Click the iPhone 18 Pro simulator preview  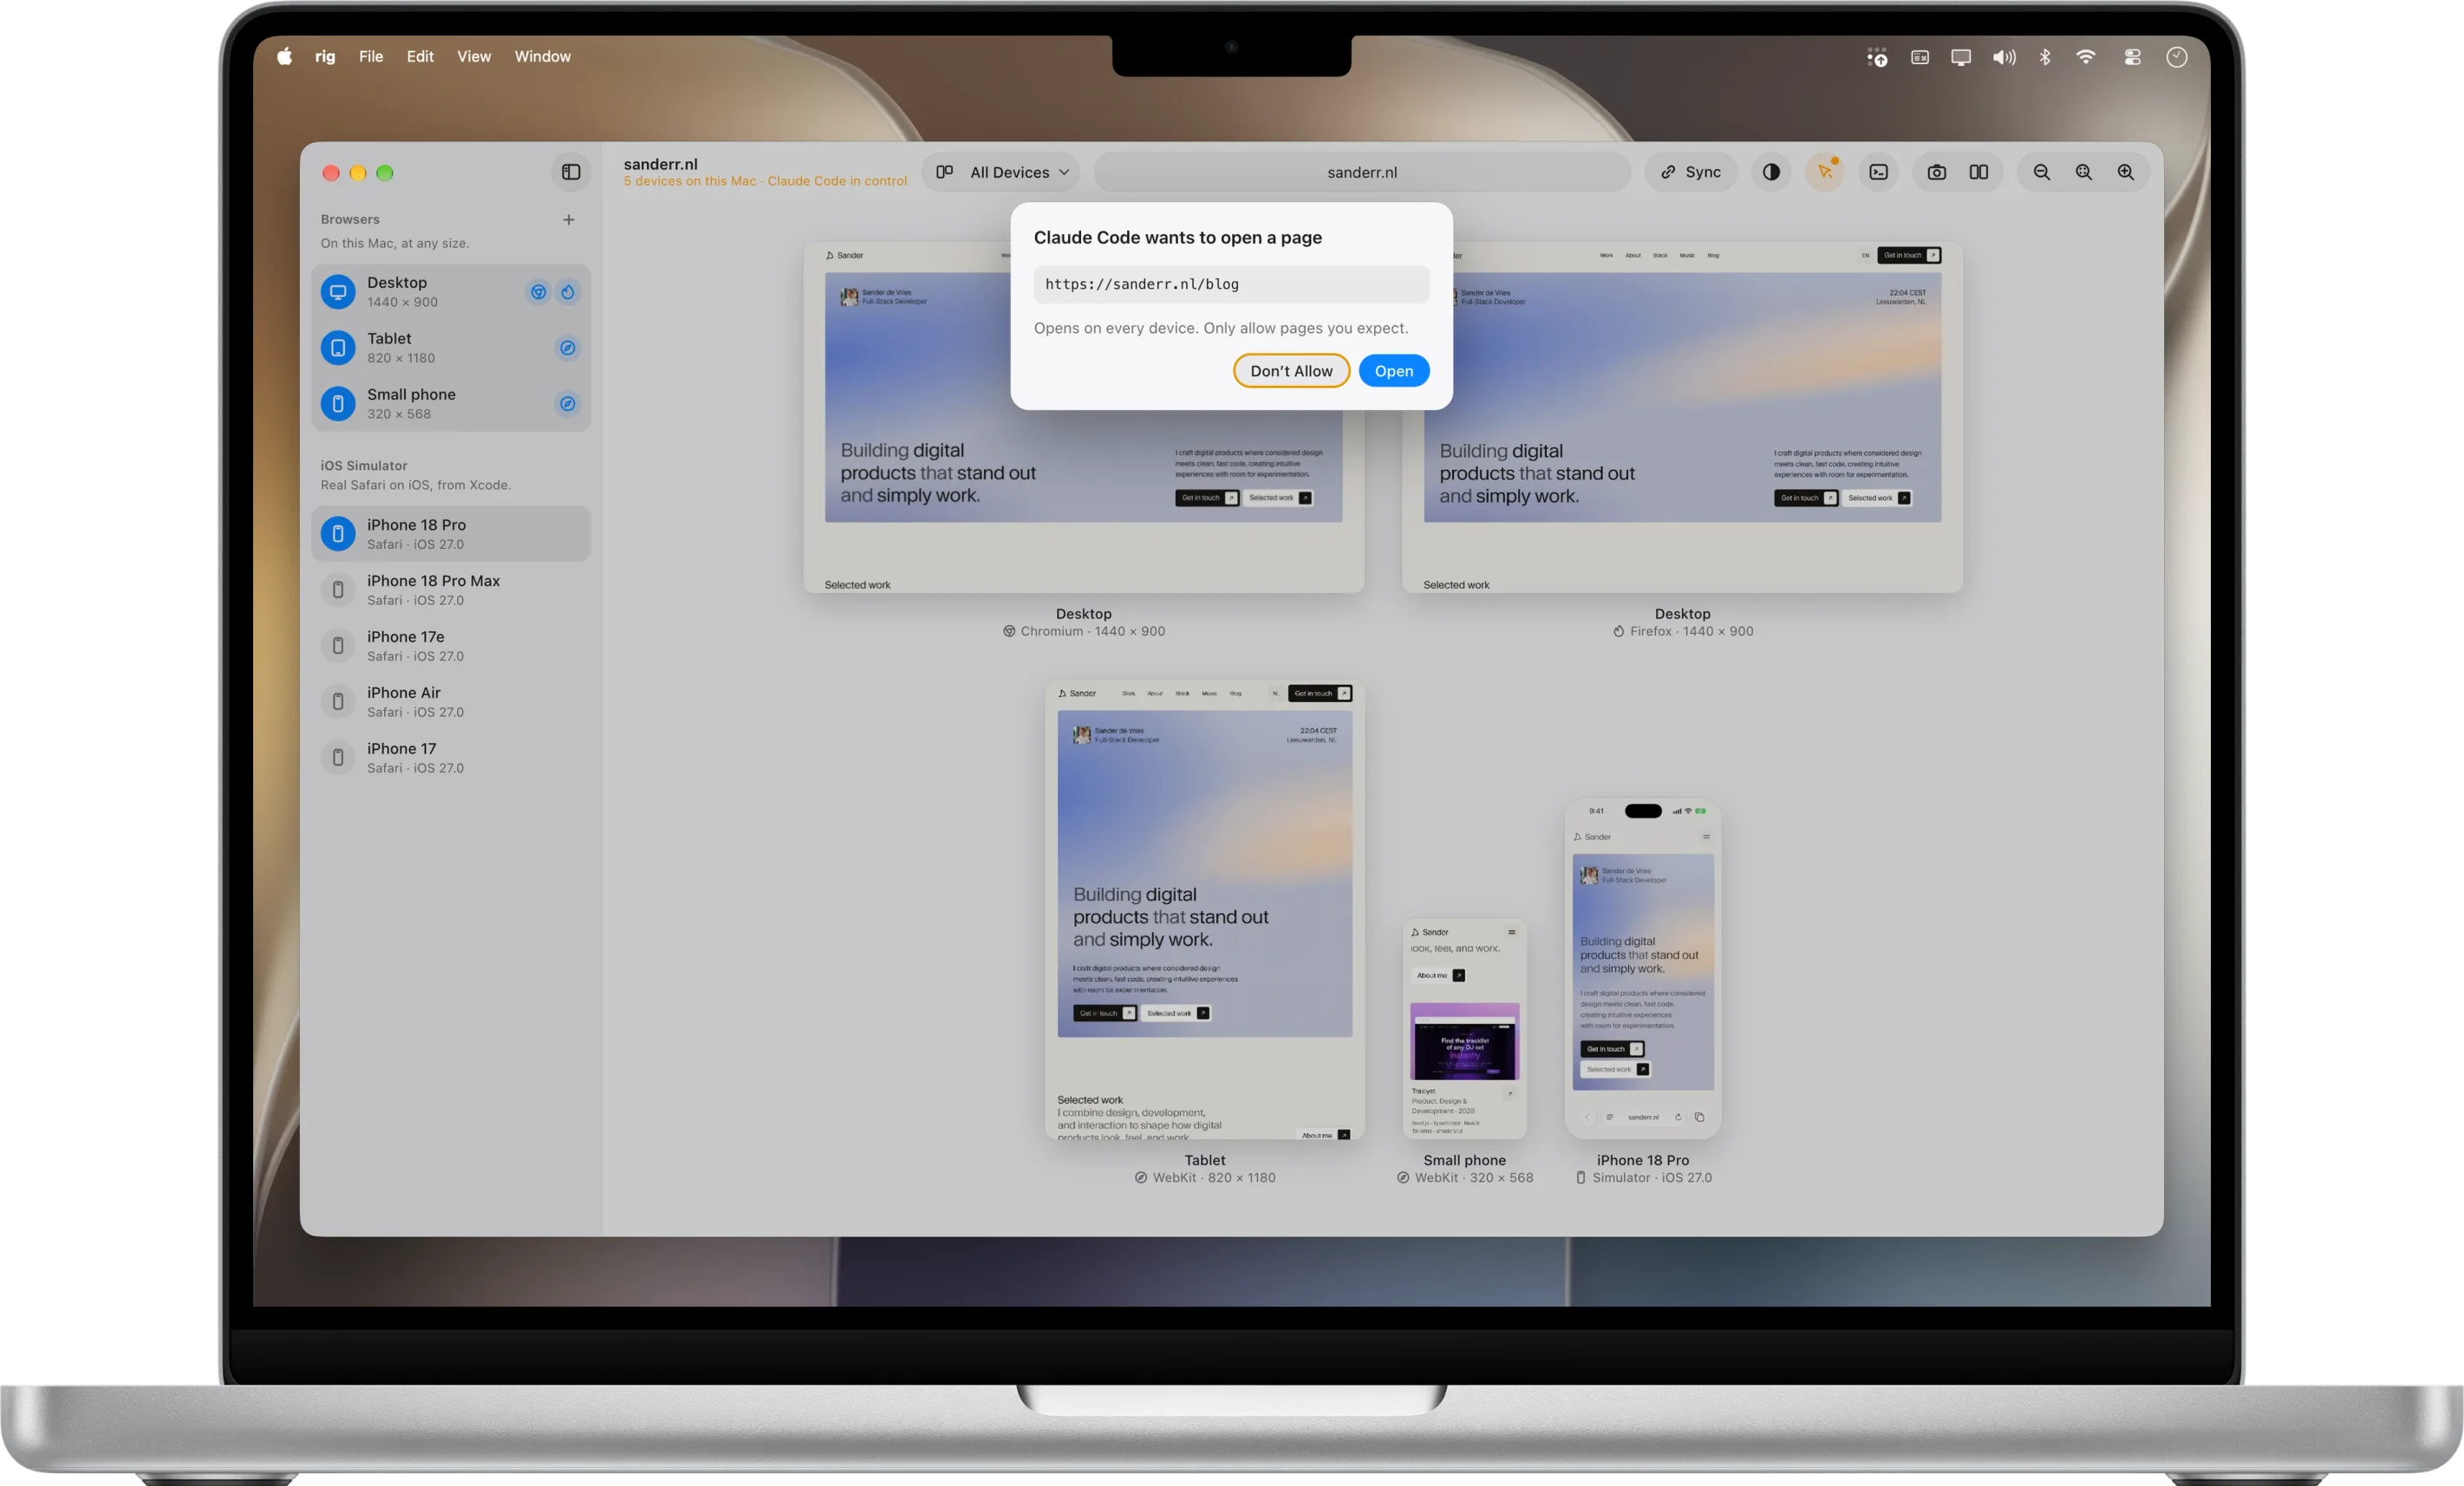pyautogui.click(x=1643, y=969)
